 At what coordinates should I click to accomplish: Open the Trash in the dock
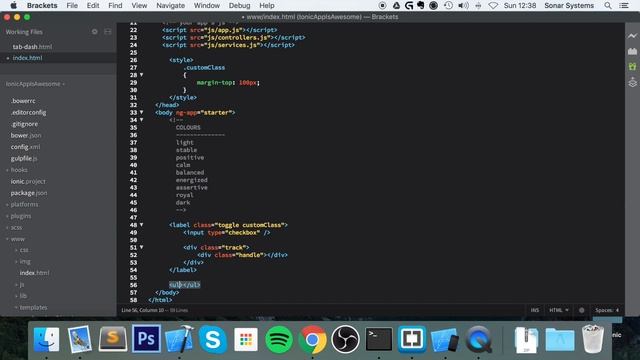(x=593, y=339)
